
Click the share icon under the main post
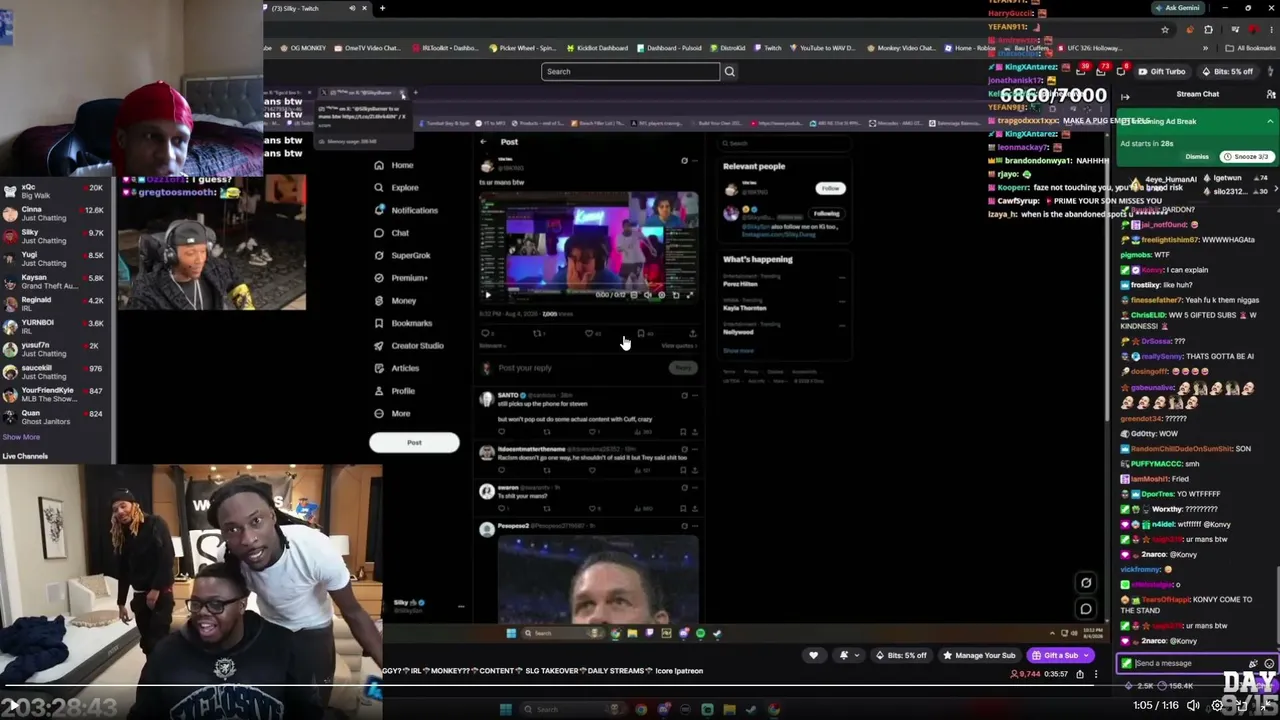click(x=692, y=333)
